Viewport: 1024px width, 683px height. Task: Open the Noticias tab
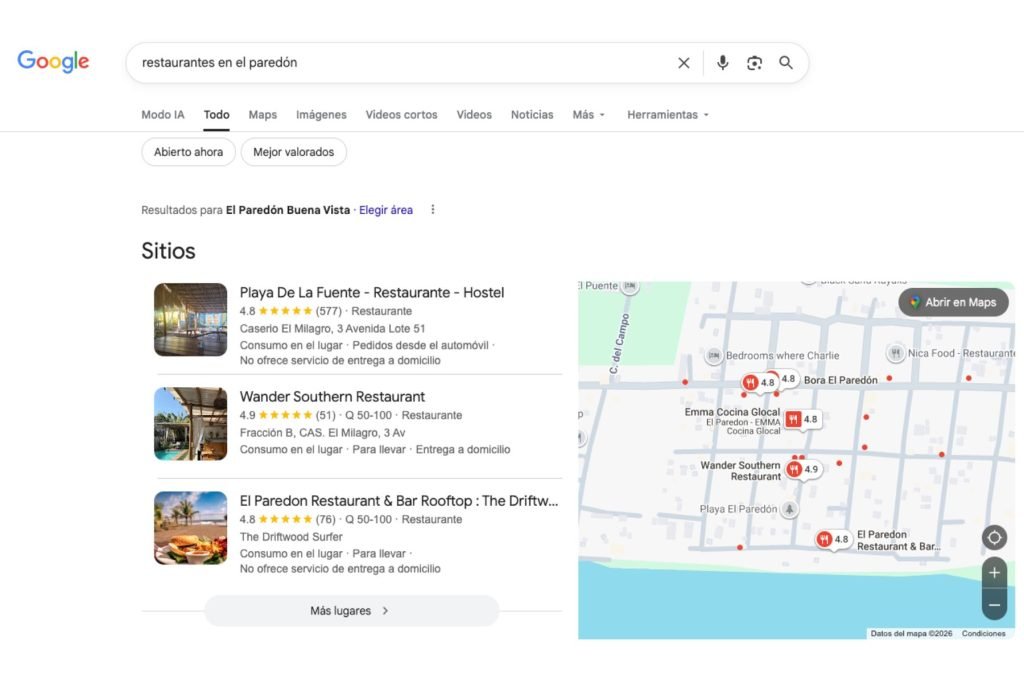532,114
